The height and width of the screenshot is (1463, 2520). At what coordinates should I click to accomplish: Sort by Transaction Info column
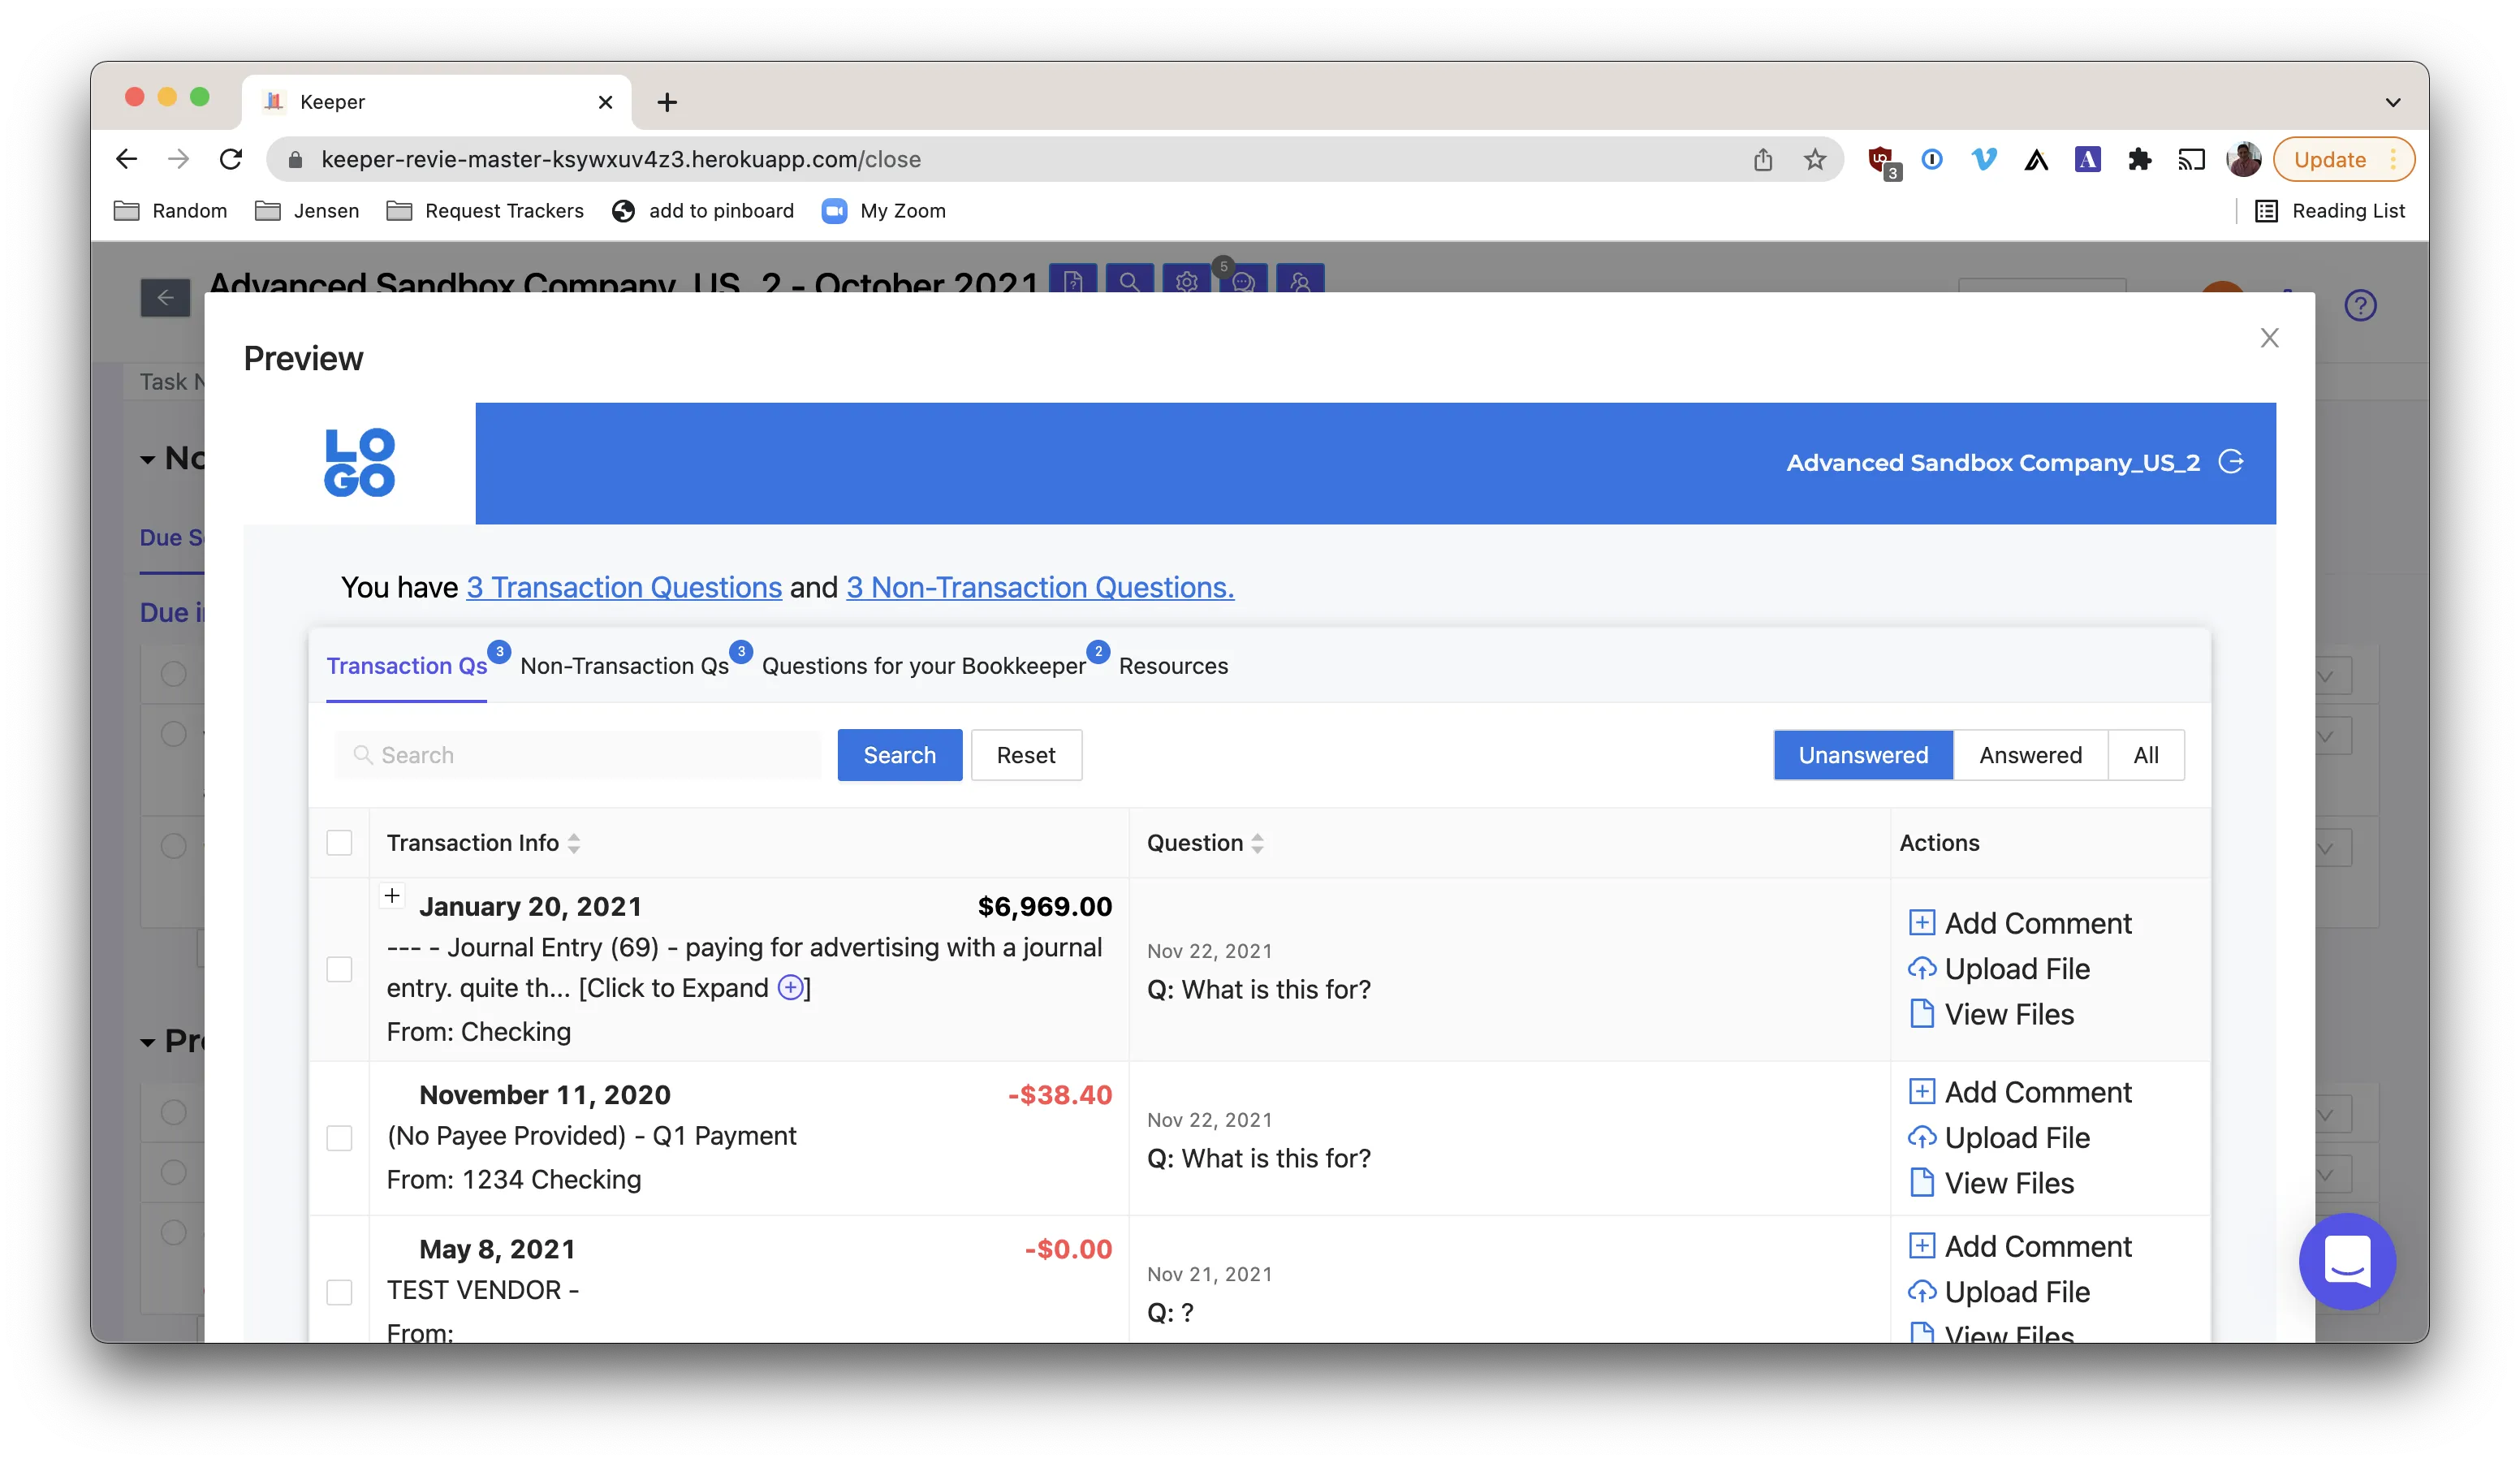574,843
